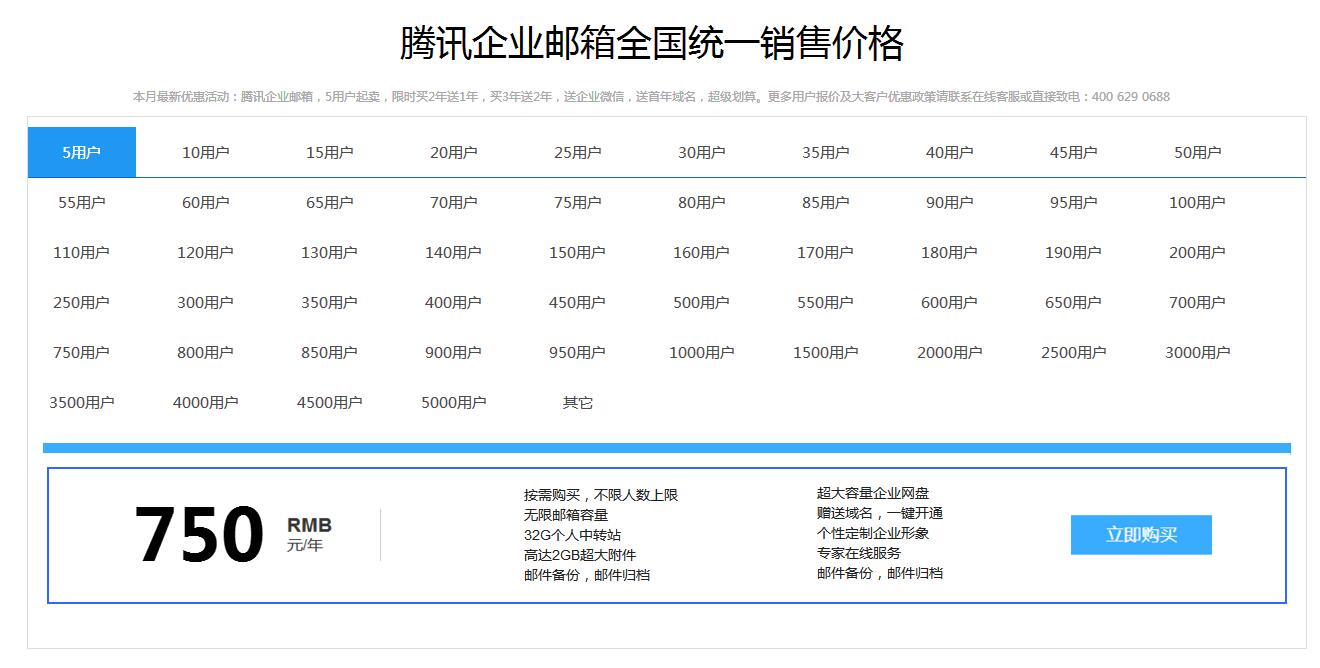The width and height of the screenshot is (1320, 668).
Task: Select the 1000用户 tier
Action: (701, 352)
